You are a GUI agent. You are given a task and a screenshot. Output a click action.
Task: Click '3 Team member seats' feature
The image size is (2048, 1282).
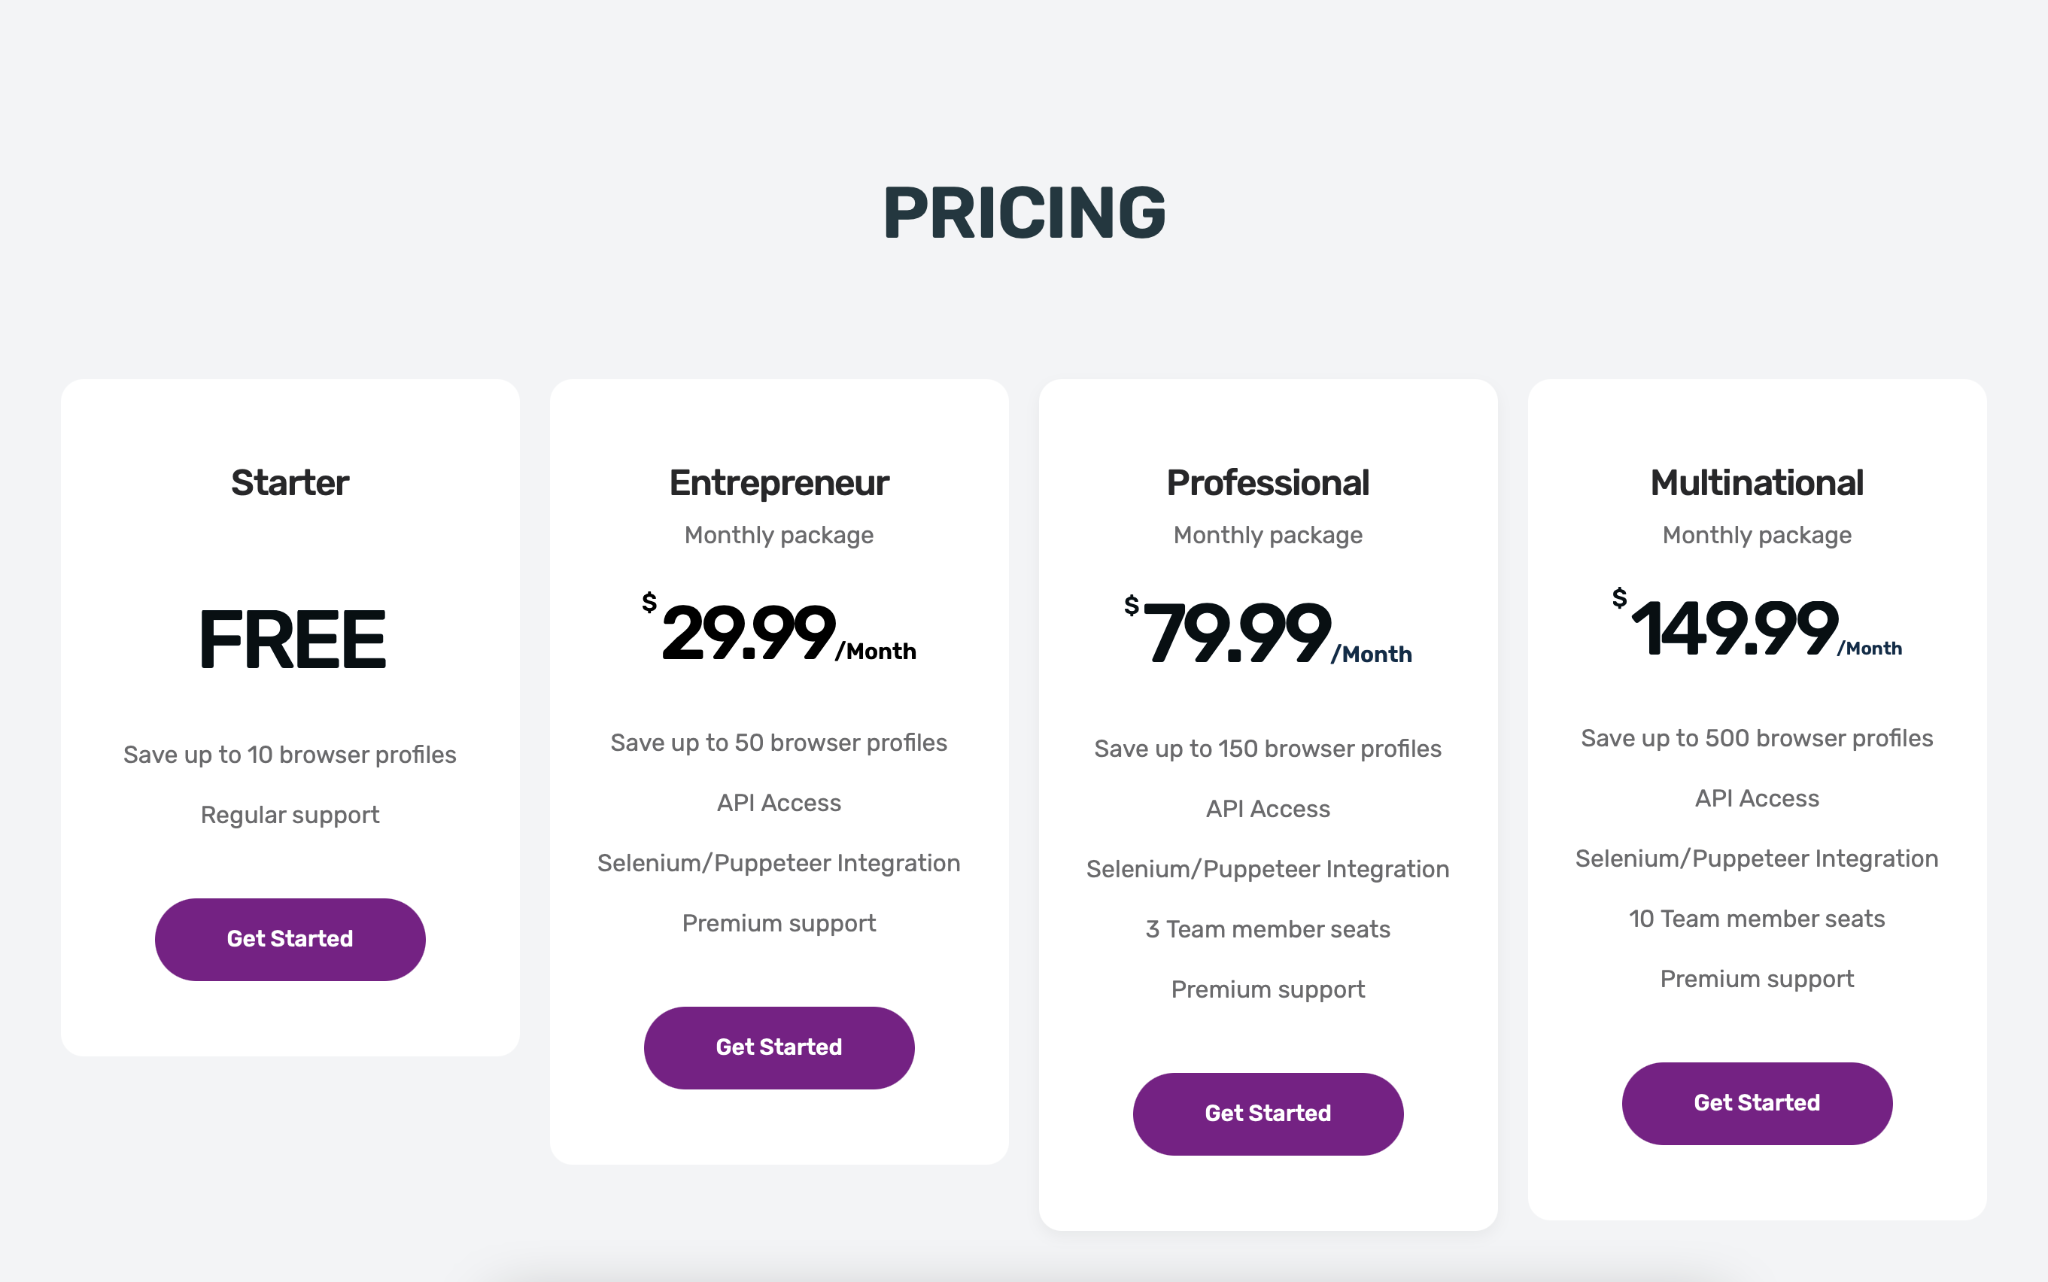[x=1268, y=929]
